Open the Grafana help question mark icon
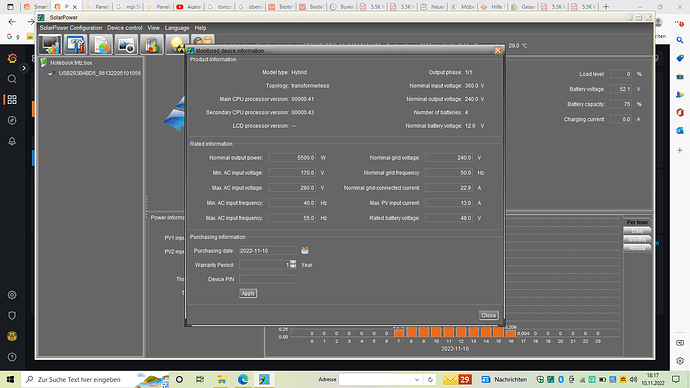 point(12,357)
